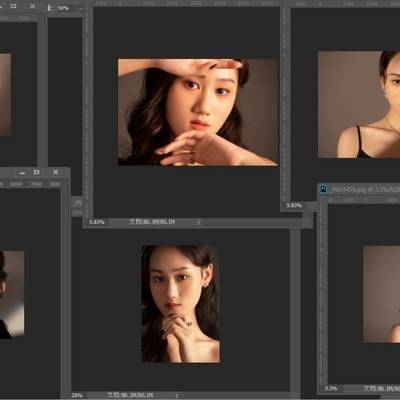Click the 20% zoom field in bottom-center window
Image resolution: width=400 pixels, height=400 pixels.
pos(77,395)
